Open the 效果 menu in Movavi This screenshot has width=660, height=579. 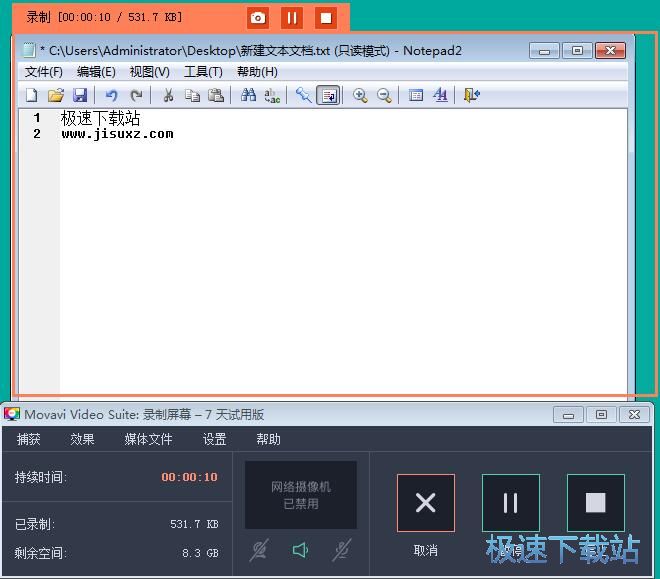pos(82,439)
